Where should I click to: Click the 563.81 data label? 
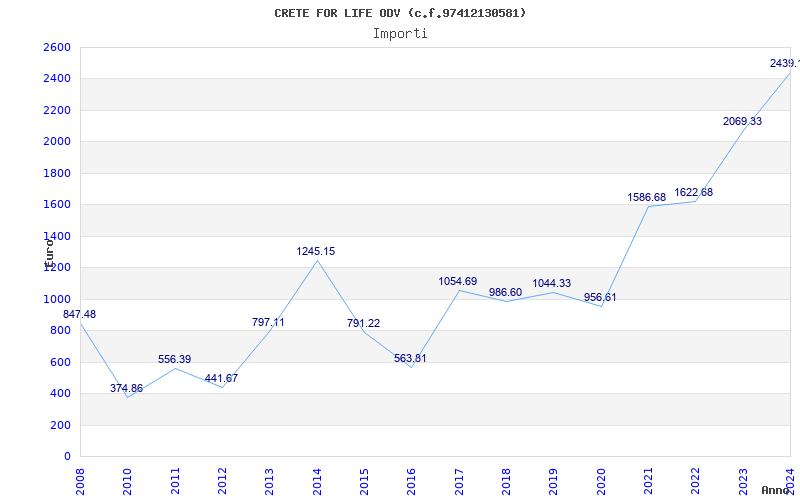[x=410, y=359]
